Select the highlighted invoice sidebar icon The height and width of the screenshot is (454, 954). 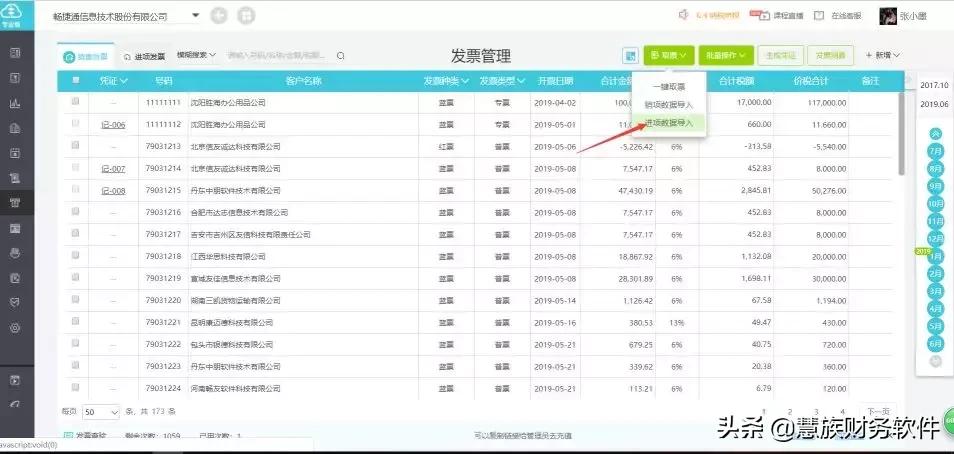(16, 203)
